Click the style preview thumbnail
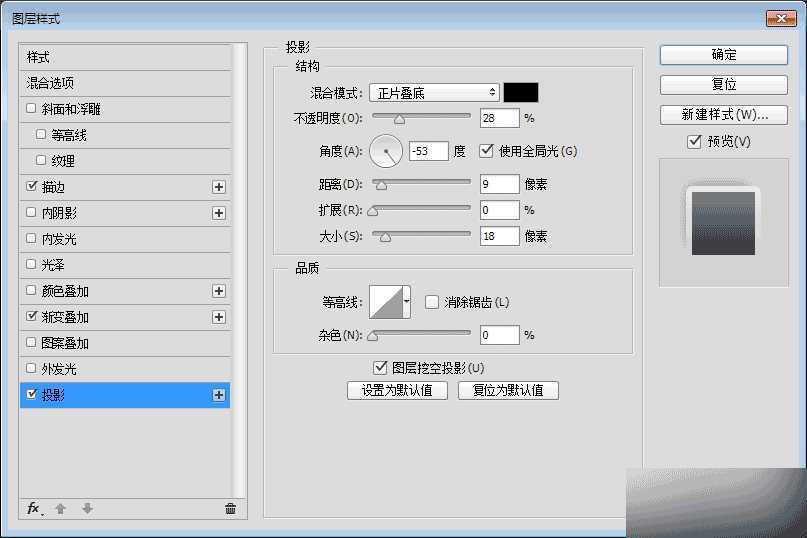 pos(724,222)
